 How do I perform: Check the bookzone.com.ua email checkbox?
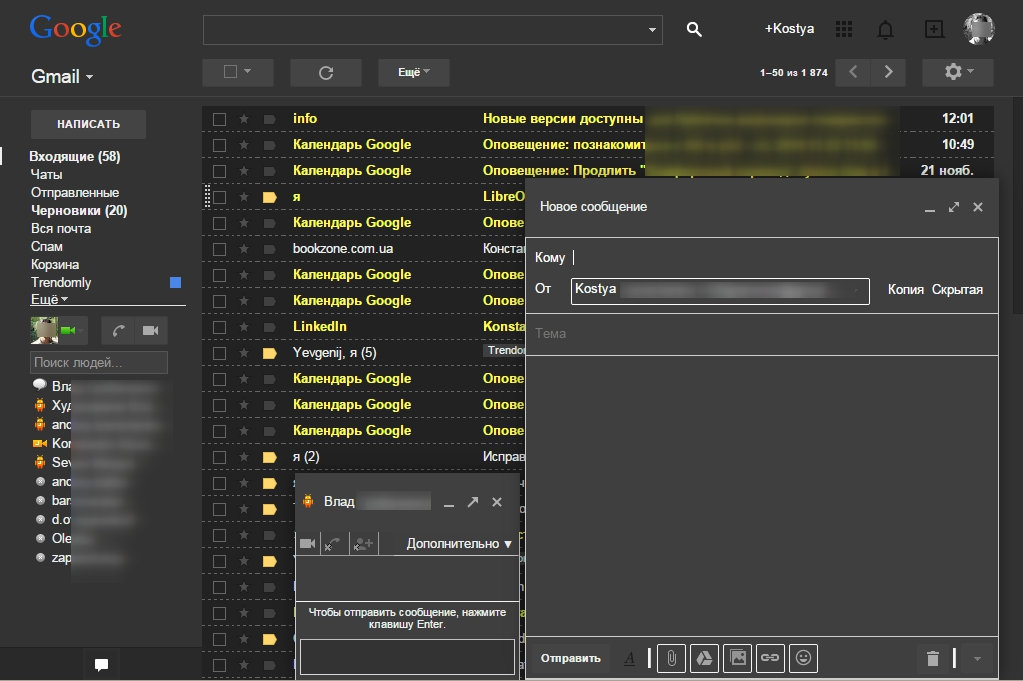[x=218, y=248]
